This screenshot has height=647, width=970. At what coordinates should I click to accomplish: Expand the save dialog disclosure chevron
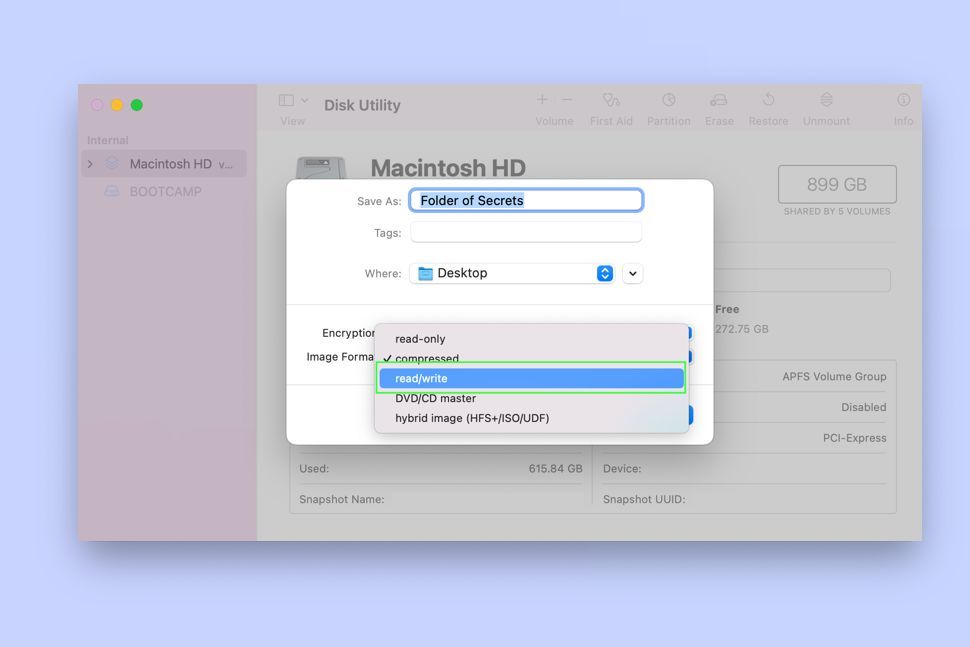(x=632, y=272)
